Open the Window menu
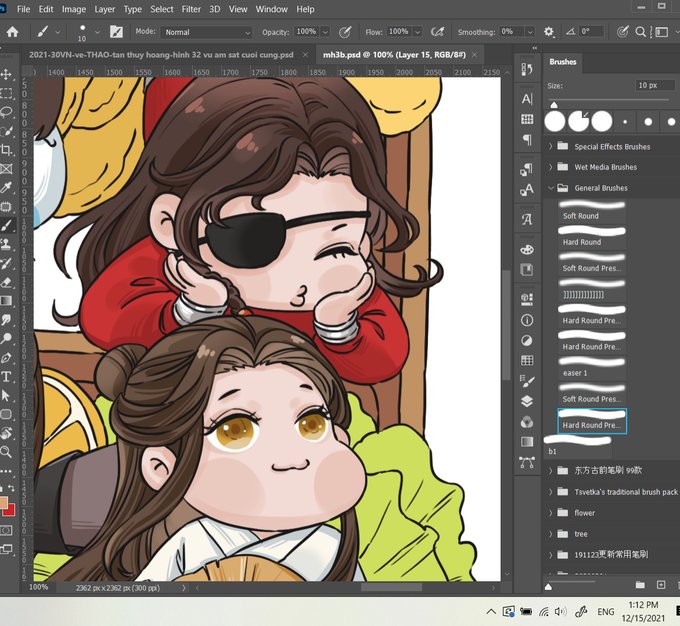The height and width of the screenshot is (626, 680). coord(271,9)
